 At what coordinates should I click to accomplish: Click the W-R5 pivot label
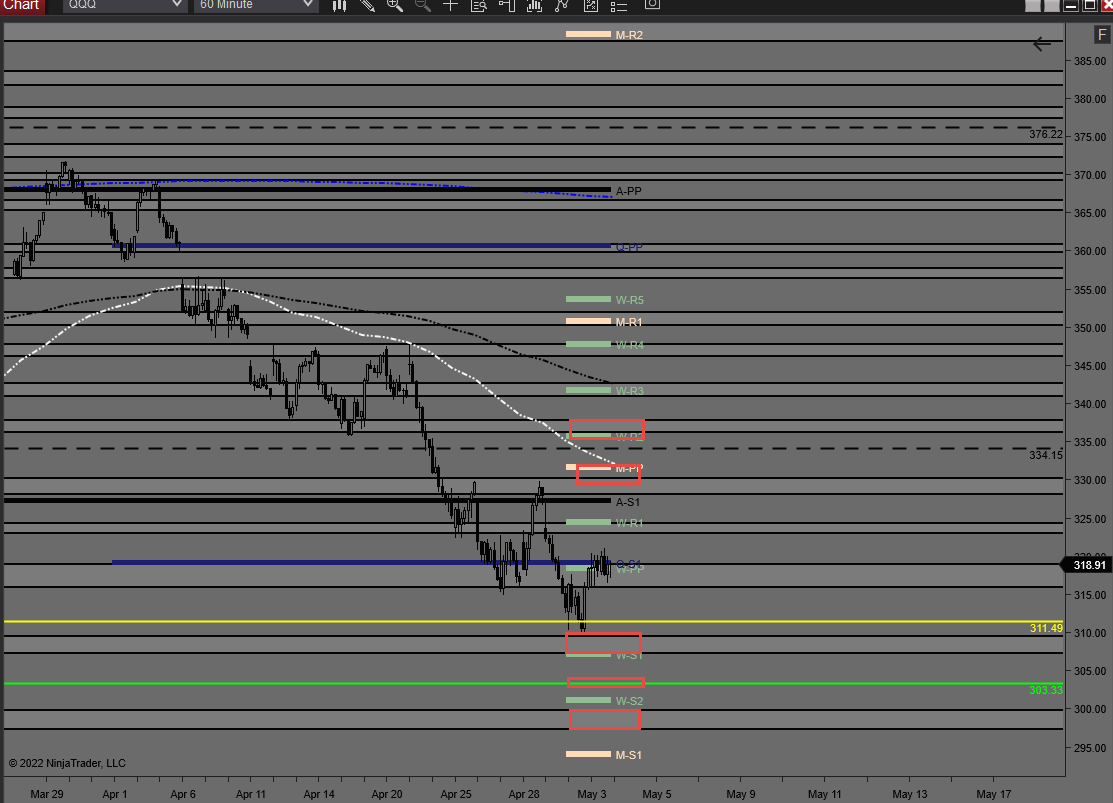pos(630,300)
